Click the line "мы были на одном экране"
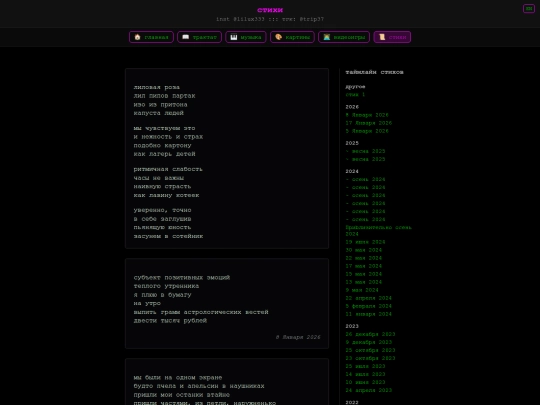The image size is (540, 405). (x=178, y=377)
